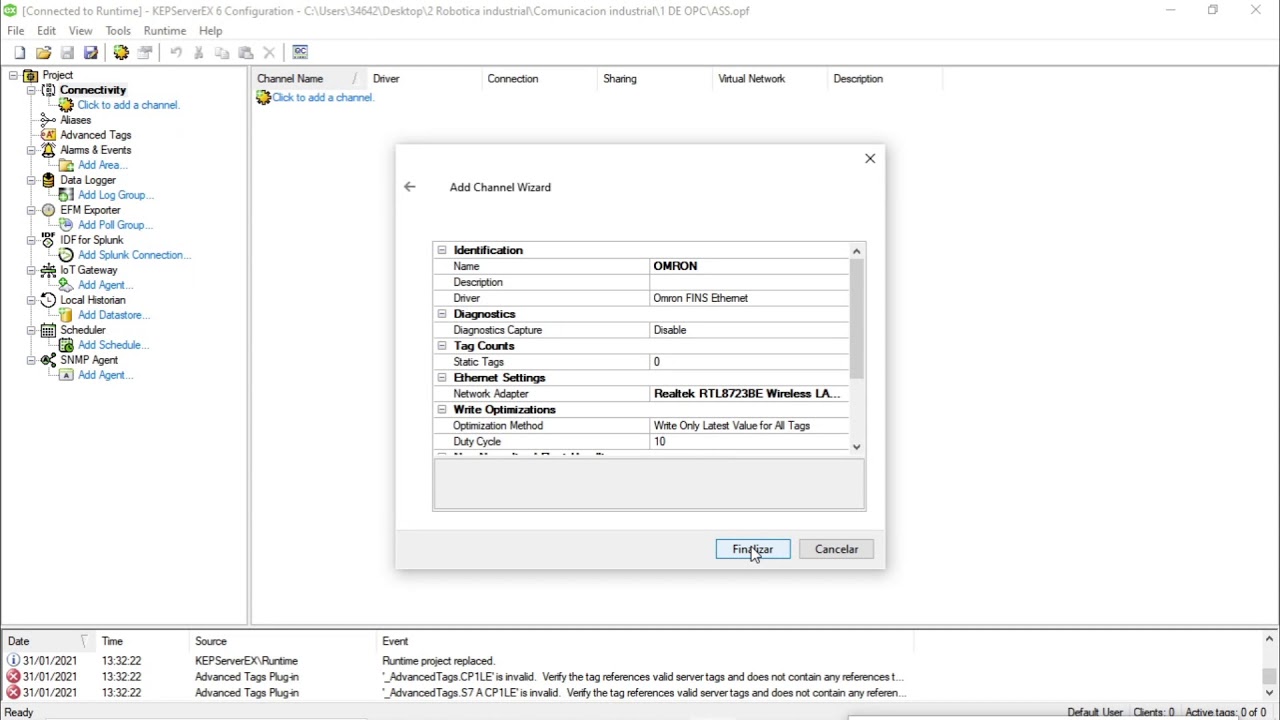Click the Add Log Group... link
Image resolution: width=1280 pixels, height=720 pixels.
coord(116,195)
